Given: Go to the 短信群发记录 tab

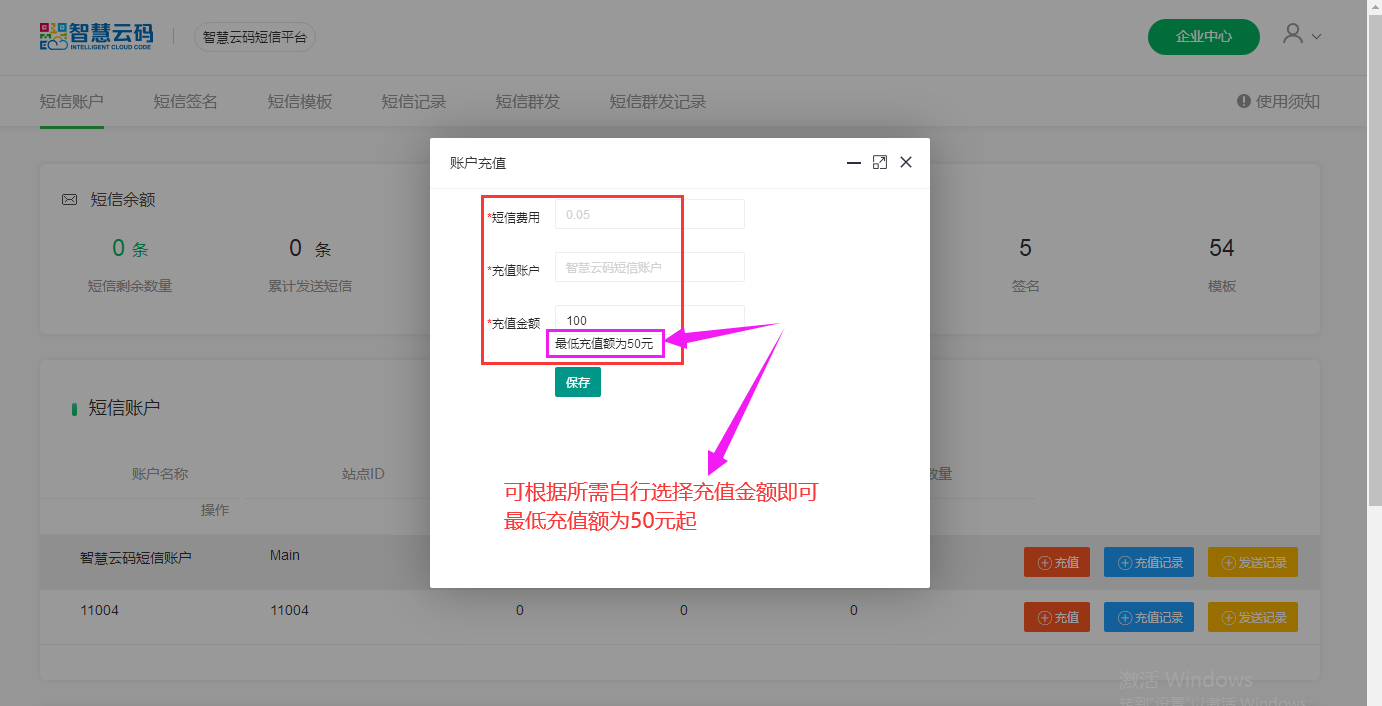Looking at the screenshot, I should coord(657,101).
